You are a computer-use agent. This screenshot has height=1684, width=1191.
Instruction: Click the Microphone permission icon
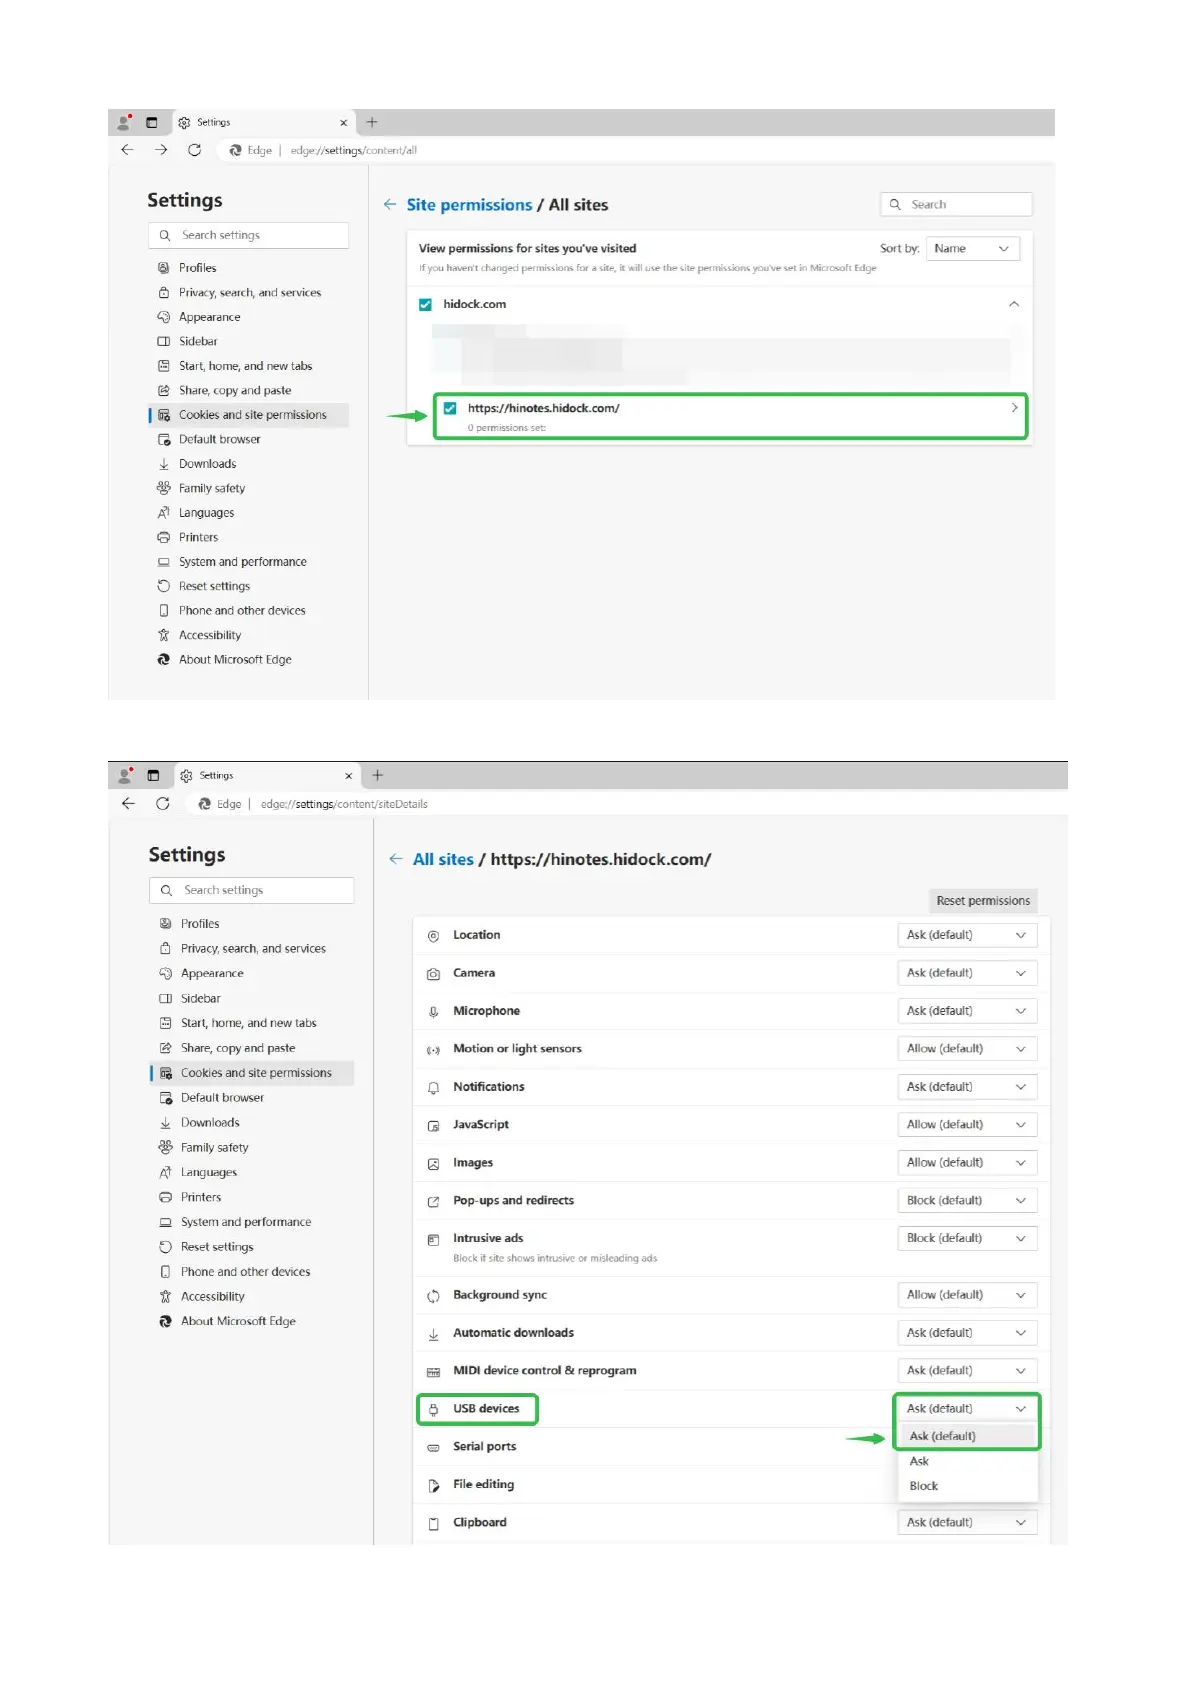pyautogui.click(x=433, y=1012)
